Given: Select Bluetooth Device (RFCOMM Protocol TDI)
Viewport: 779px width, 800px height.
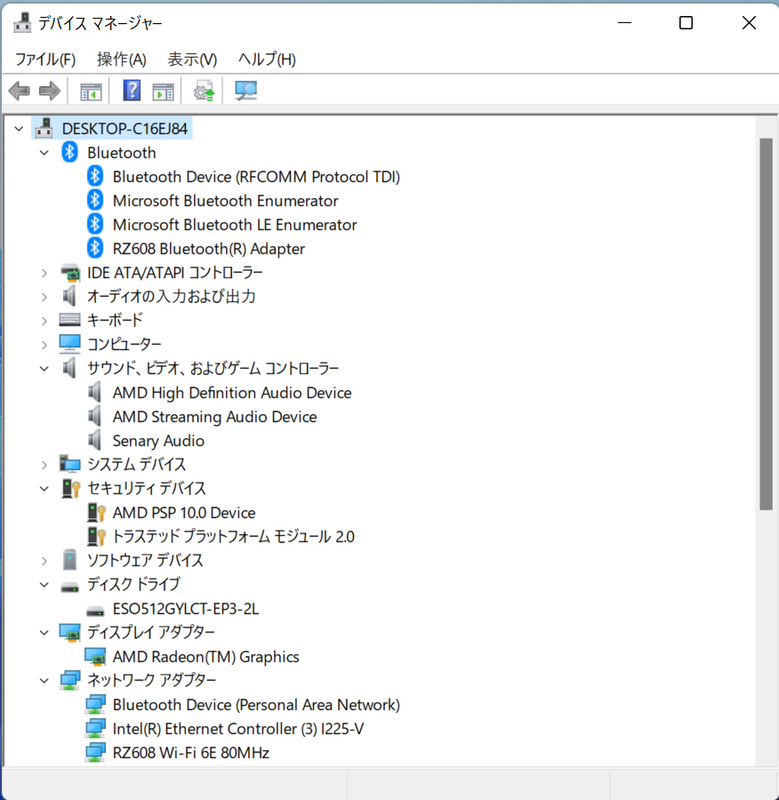Looking at the screenshot, I should [256, 177].
